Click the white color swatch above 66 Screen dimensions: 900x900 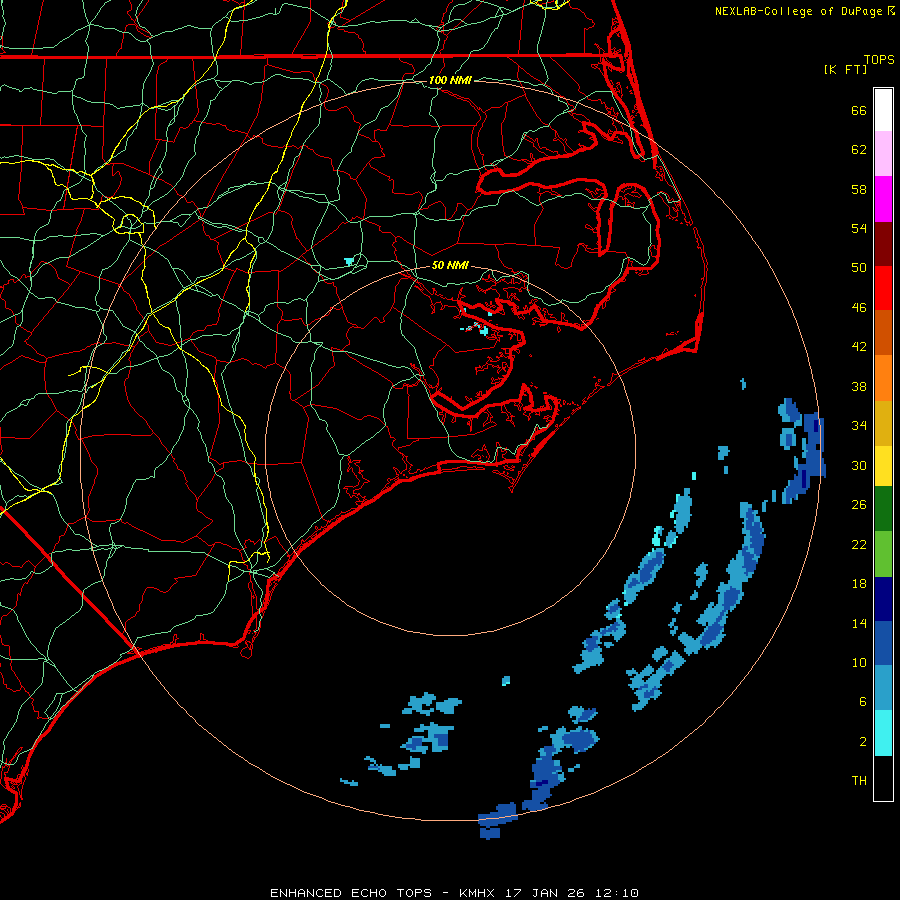[883, 110]
